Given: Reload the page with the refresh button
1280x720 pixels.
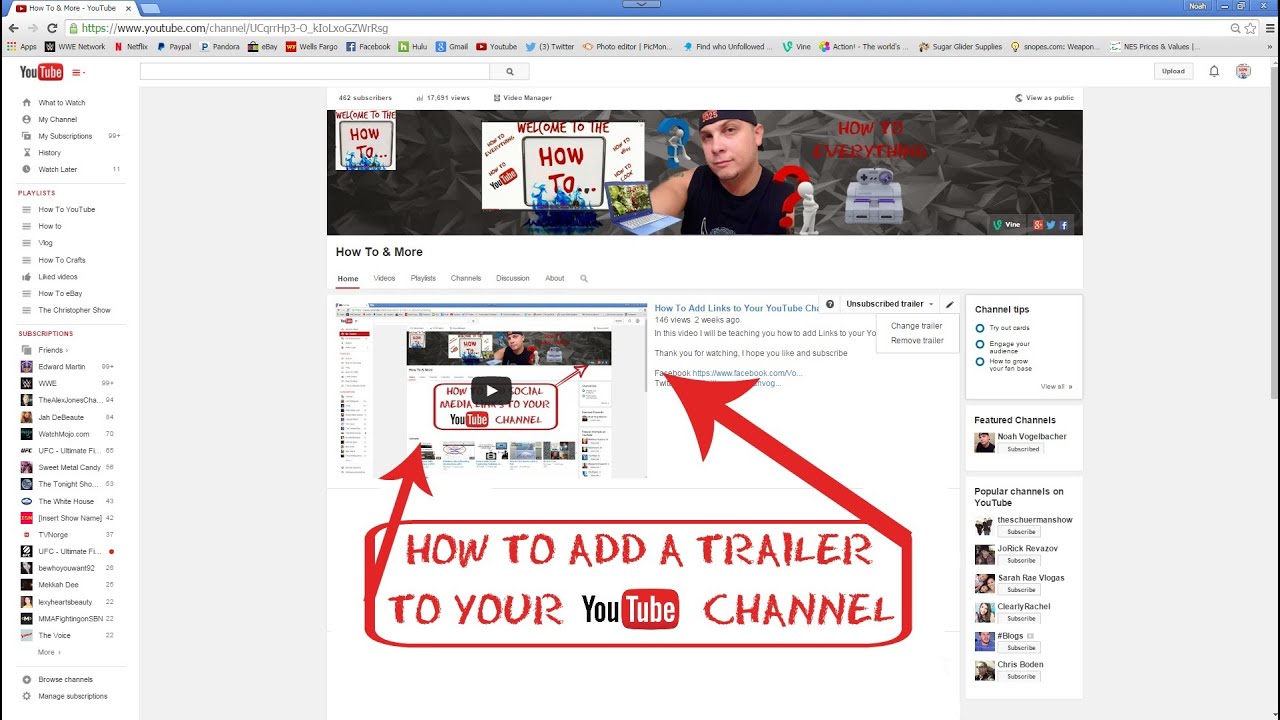Looking at the screenshot, I should point(53,28).
